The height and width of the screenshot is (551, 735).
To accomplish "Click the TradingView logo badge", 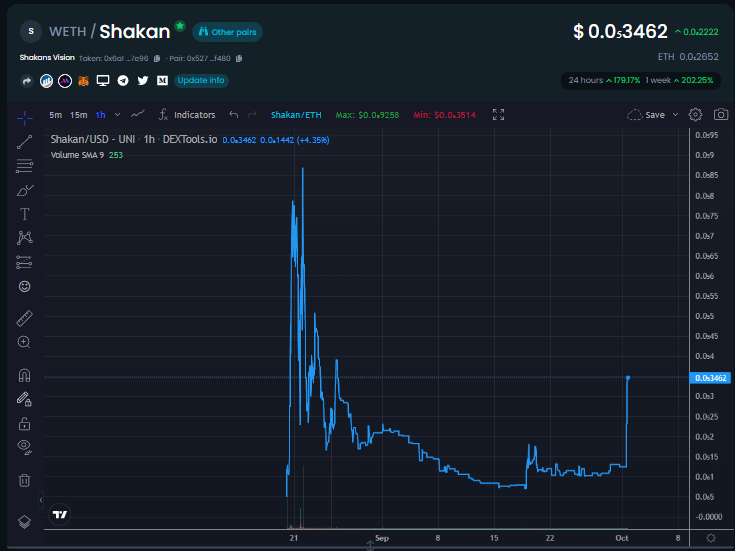I will tap(60, 514).
